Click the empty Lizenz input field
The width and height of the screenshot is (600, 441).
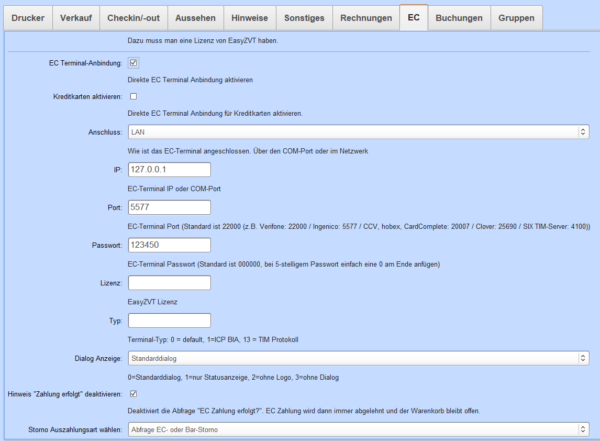coord(169,283)
